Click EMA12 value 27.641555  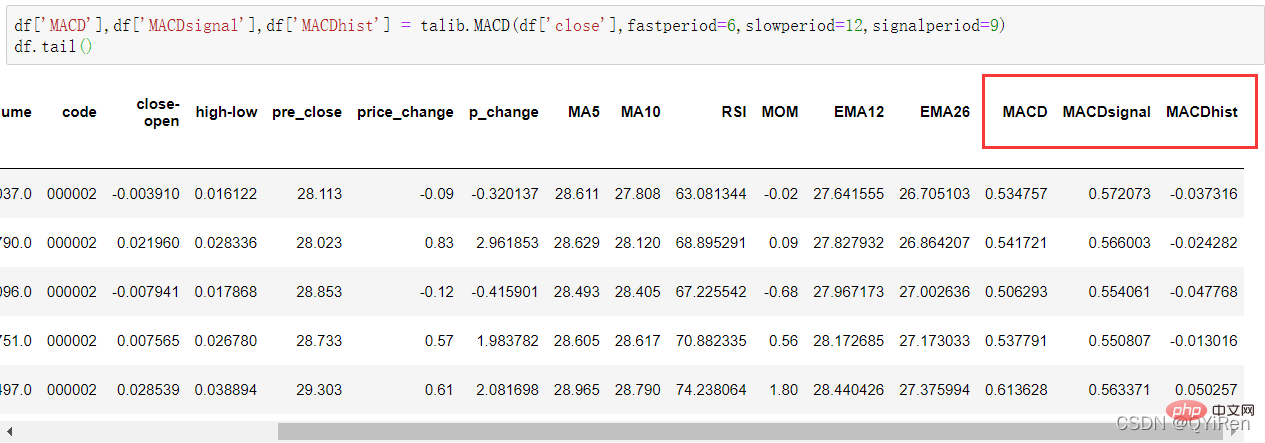[x=849, y=194]
